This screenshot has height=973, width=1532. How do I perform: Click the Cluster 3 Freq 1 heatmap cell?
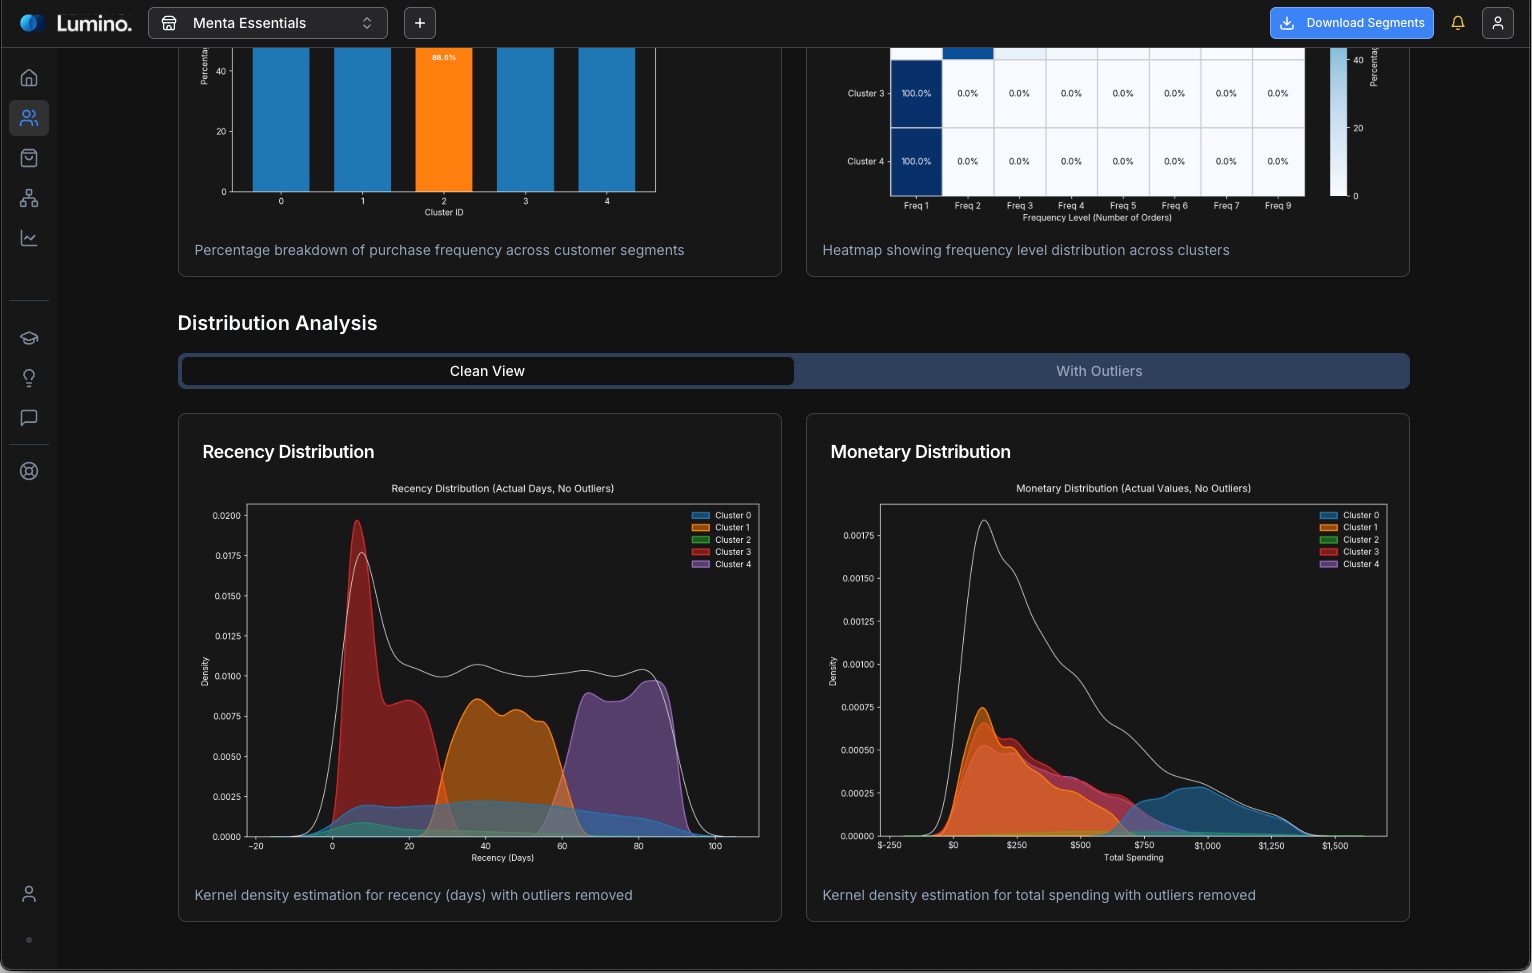coord(916,93)
